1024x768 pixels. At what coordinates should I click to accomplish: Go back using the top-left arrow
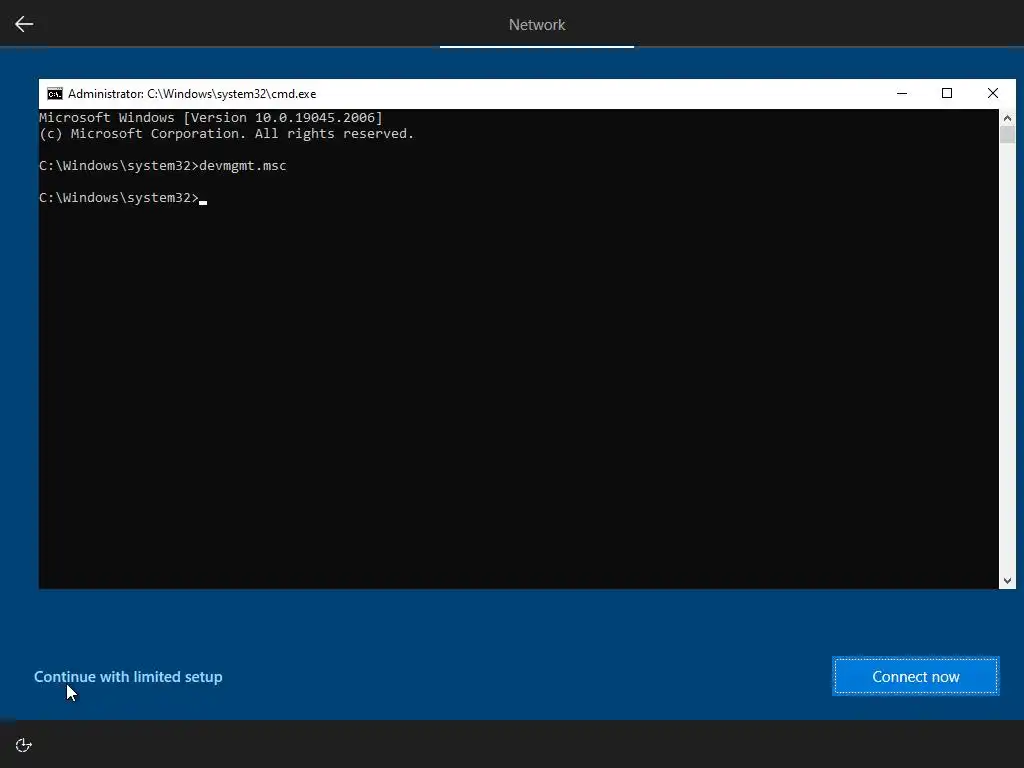[x=24, y=24]
